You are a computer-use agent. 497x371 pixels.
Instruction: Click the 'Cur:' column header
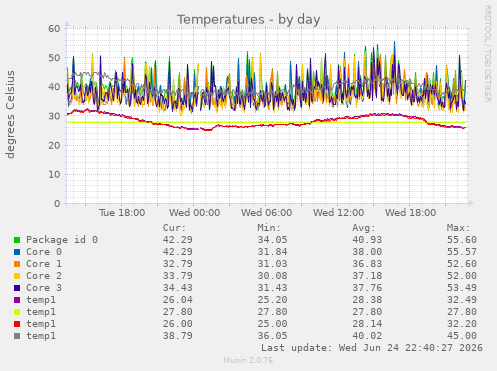coord(174,228)
